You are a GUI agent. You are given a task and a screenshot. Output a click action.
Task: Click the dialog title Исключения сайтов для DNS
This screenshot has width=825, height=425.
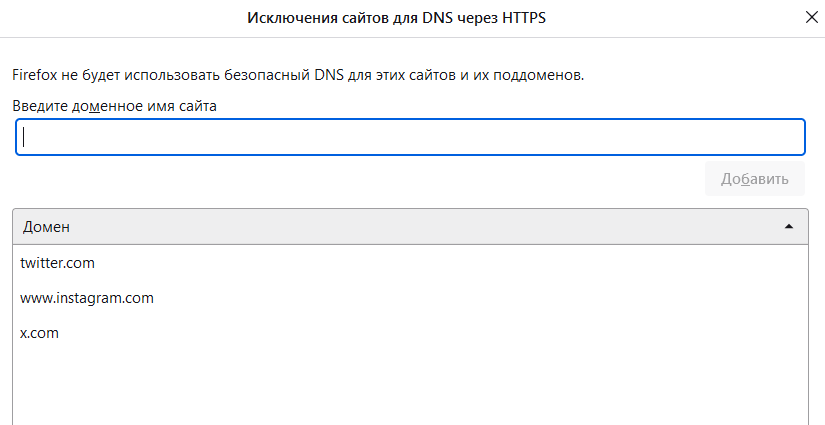pos(396,17)
